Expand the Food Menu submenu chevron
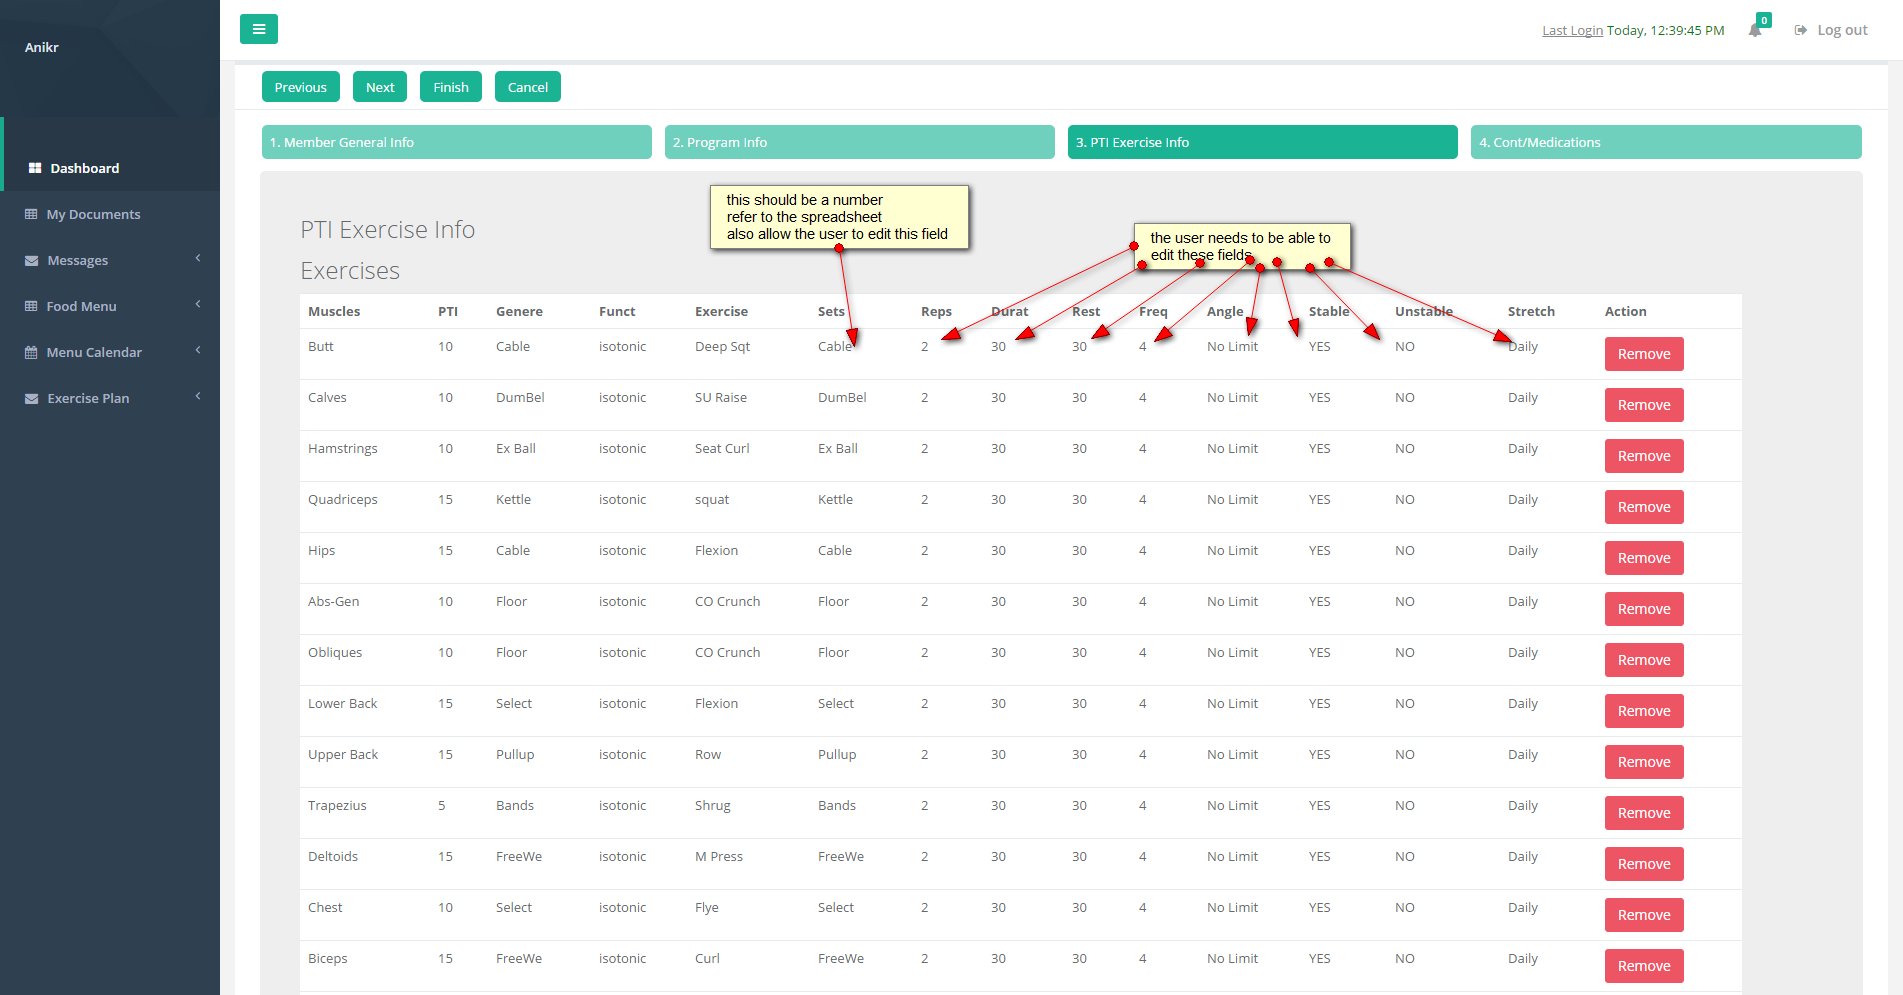The width and height of the screenshot is (1903, 995). tap(198, 305)
